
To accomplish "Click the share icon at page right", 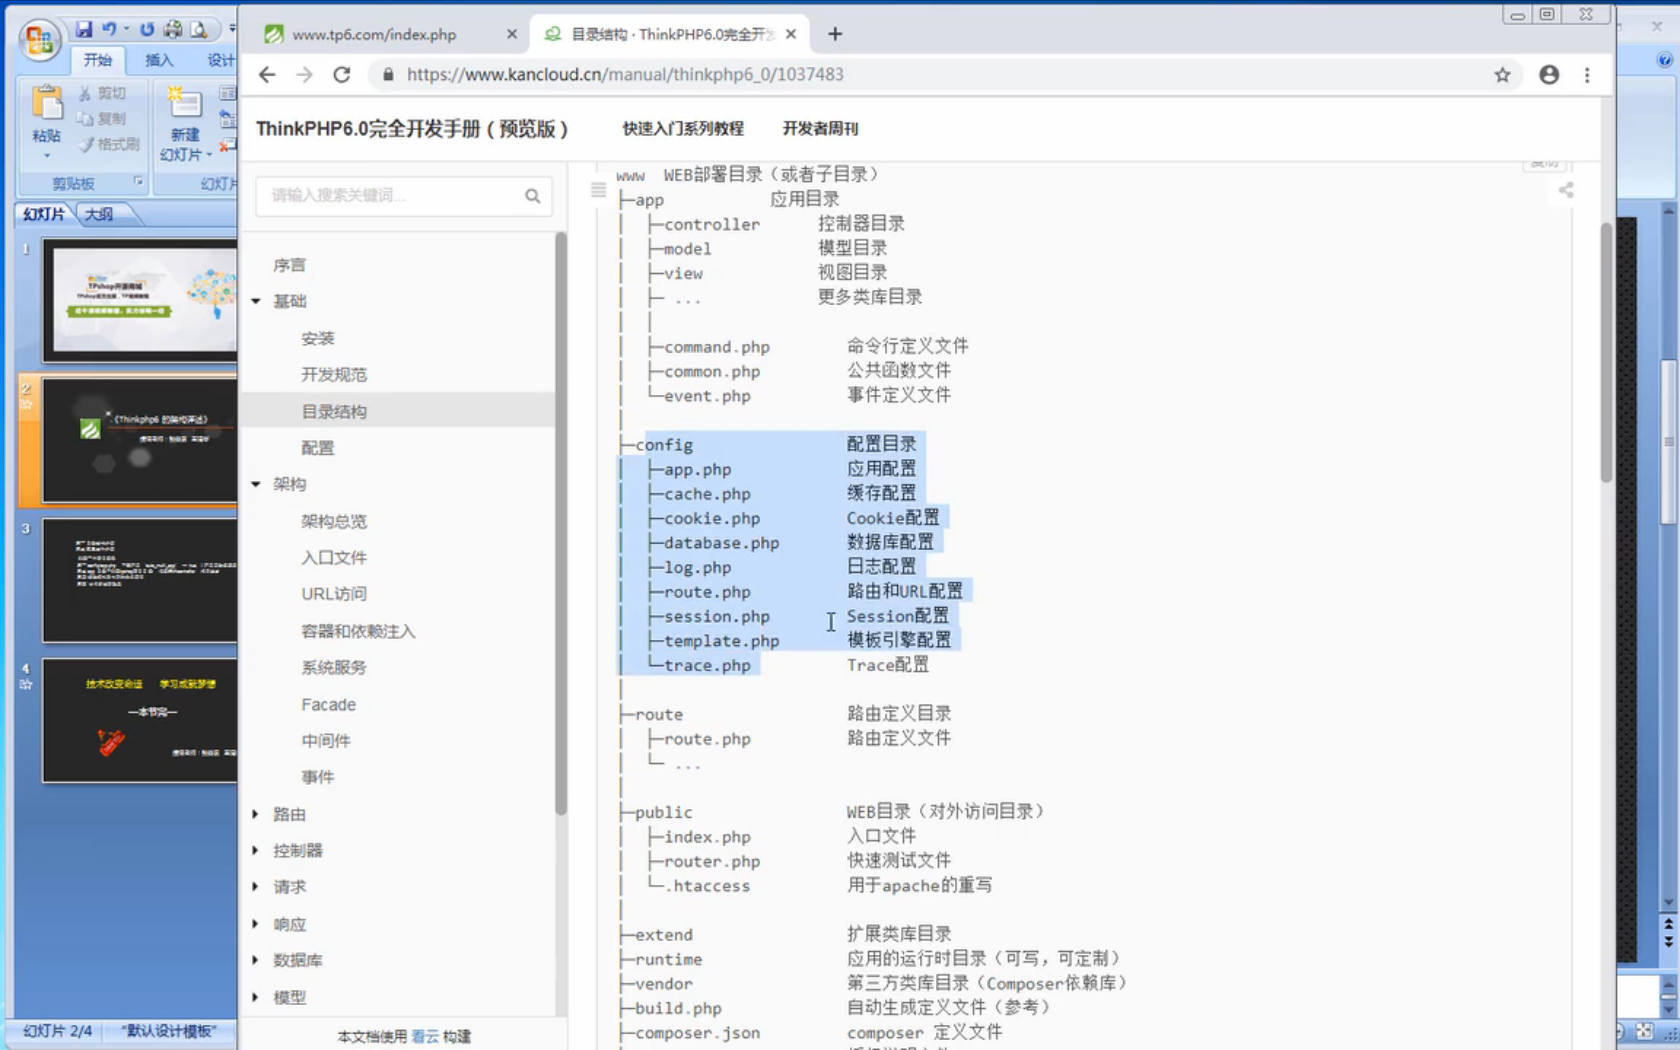I will pyautogui.click(x=1566, y=190).
